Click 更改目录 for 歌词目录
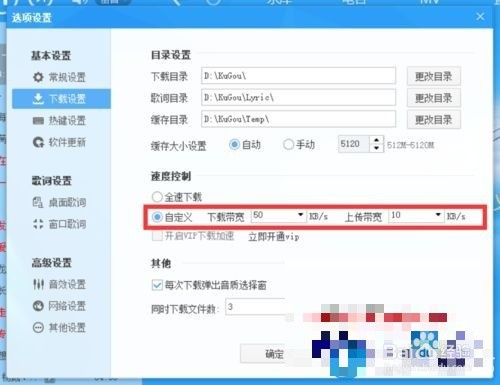Viewport: 500px width, 385px height. coord(434,98)
